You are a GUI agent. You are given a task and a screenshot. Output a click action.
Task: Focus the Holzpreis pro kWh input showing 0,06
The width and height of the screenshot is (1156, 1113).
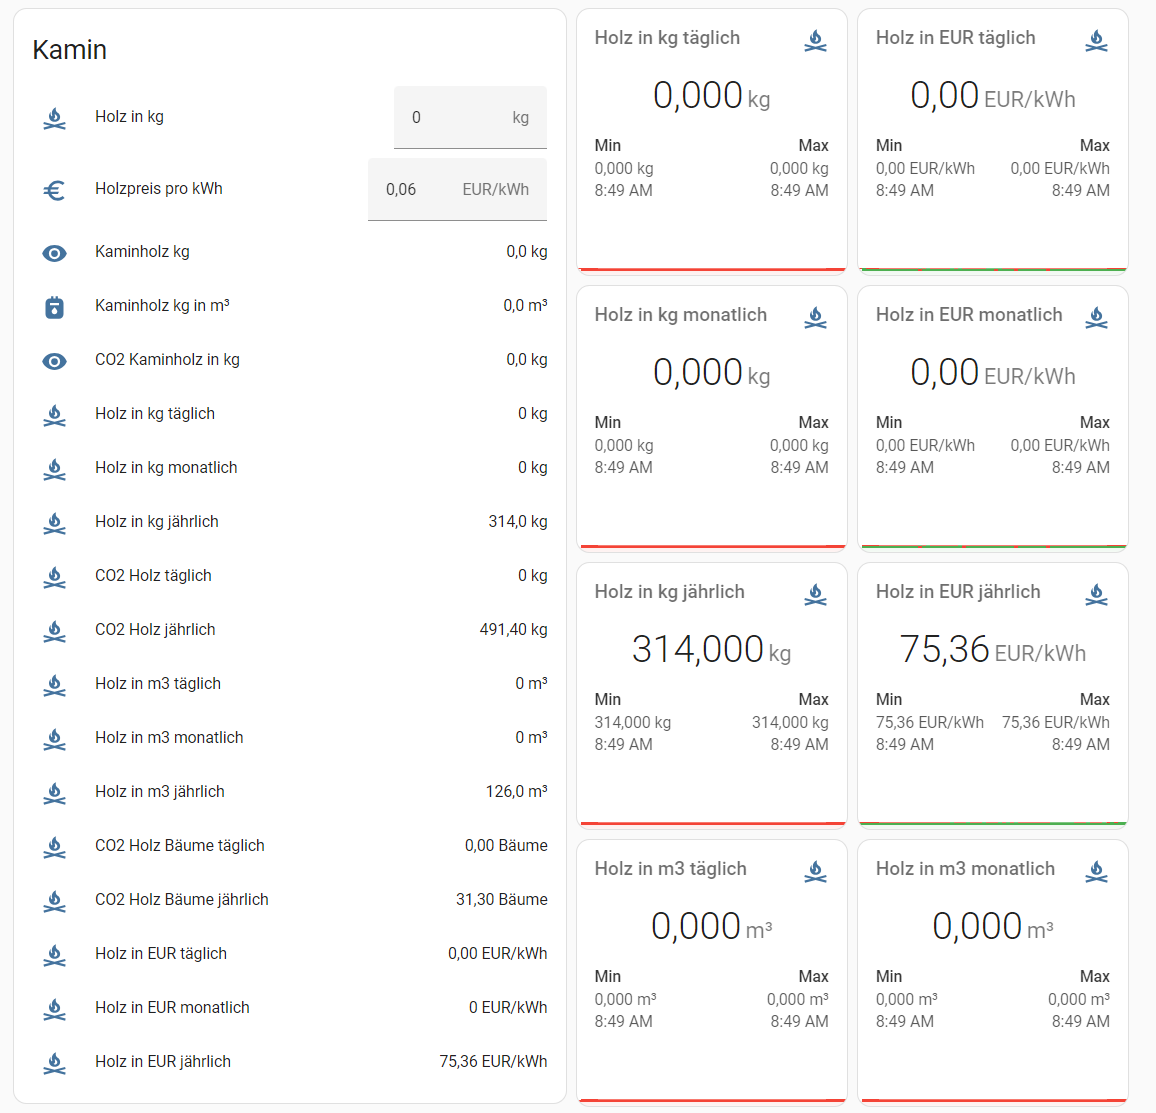[x=457, y=189]
